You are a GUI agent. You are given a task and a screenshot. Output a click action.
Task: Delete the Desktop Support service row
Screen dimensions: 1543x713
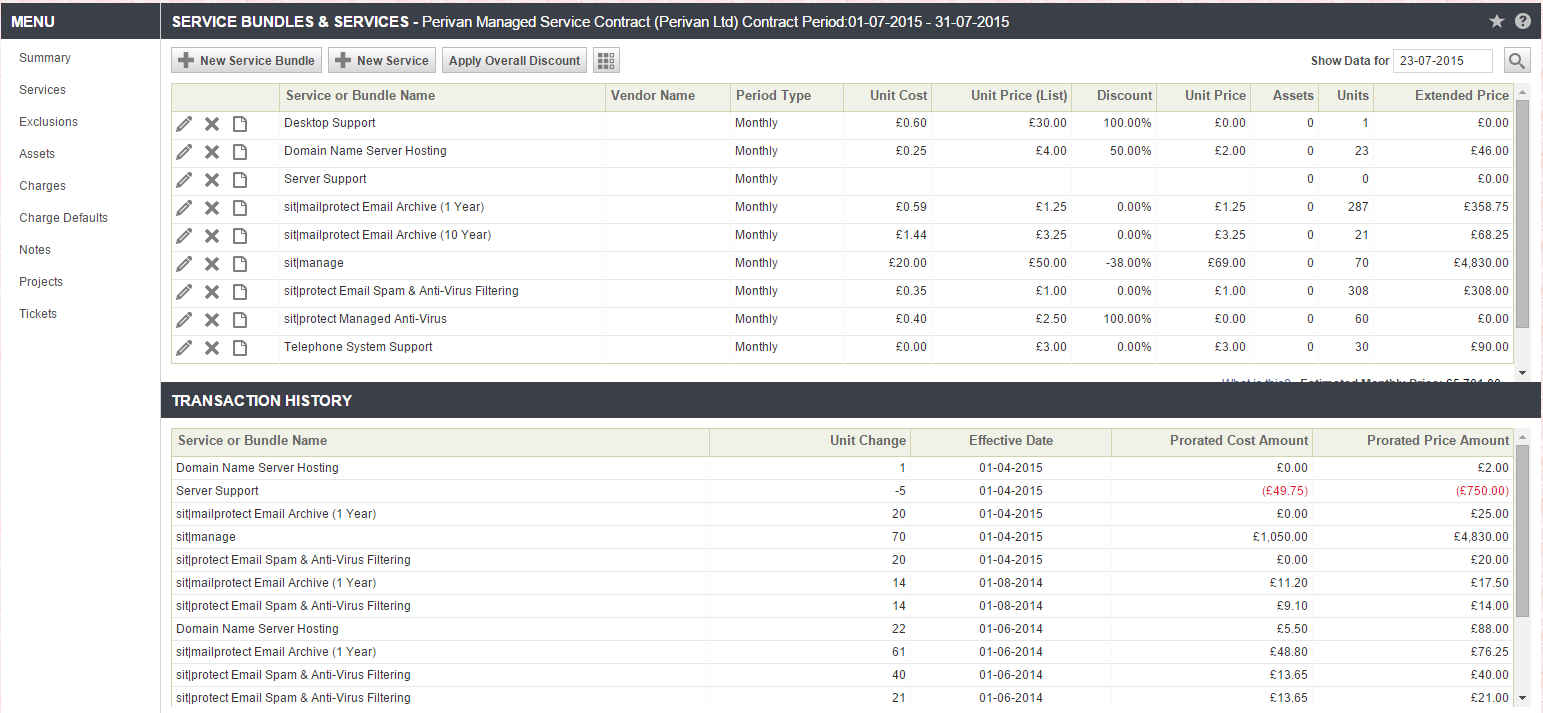pos(212,124)
